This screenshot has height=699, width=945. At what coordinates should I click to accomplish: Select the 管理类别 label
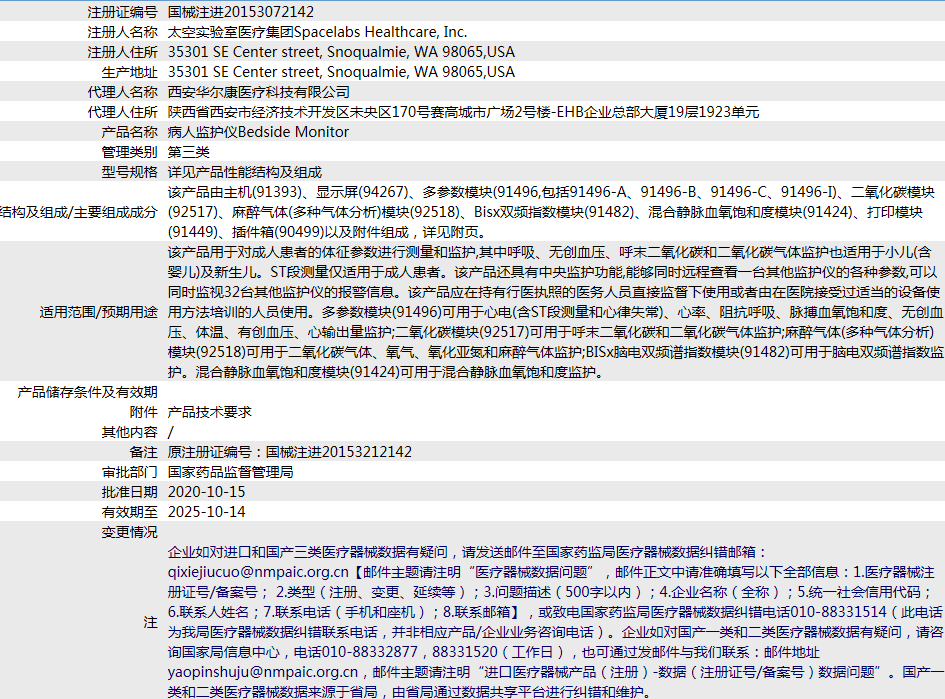pos(130,152)
